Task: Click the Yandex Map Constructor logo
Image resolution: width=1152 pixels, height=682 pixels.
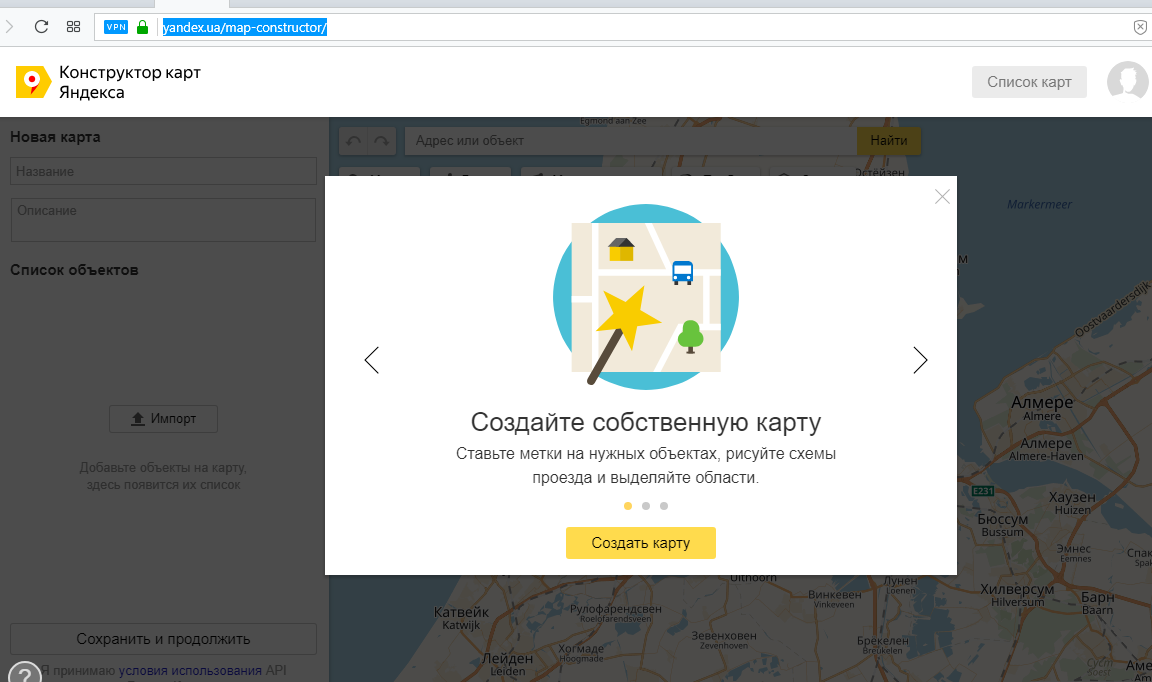Action: pos(33,82)
